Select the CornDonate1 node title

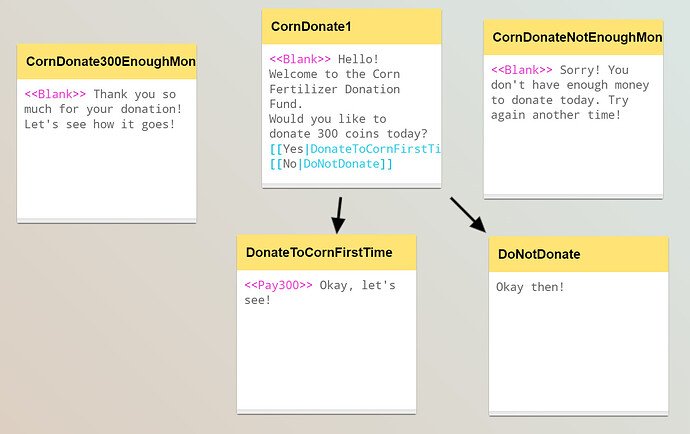(311, 26)
